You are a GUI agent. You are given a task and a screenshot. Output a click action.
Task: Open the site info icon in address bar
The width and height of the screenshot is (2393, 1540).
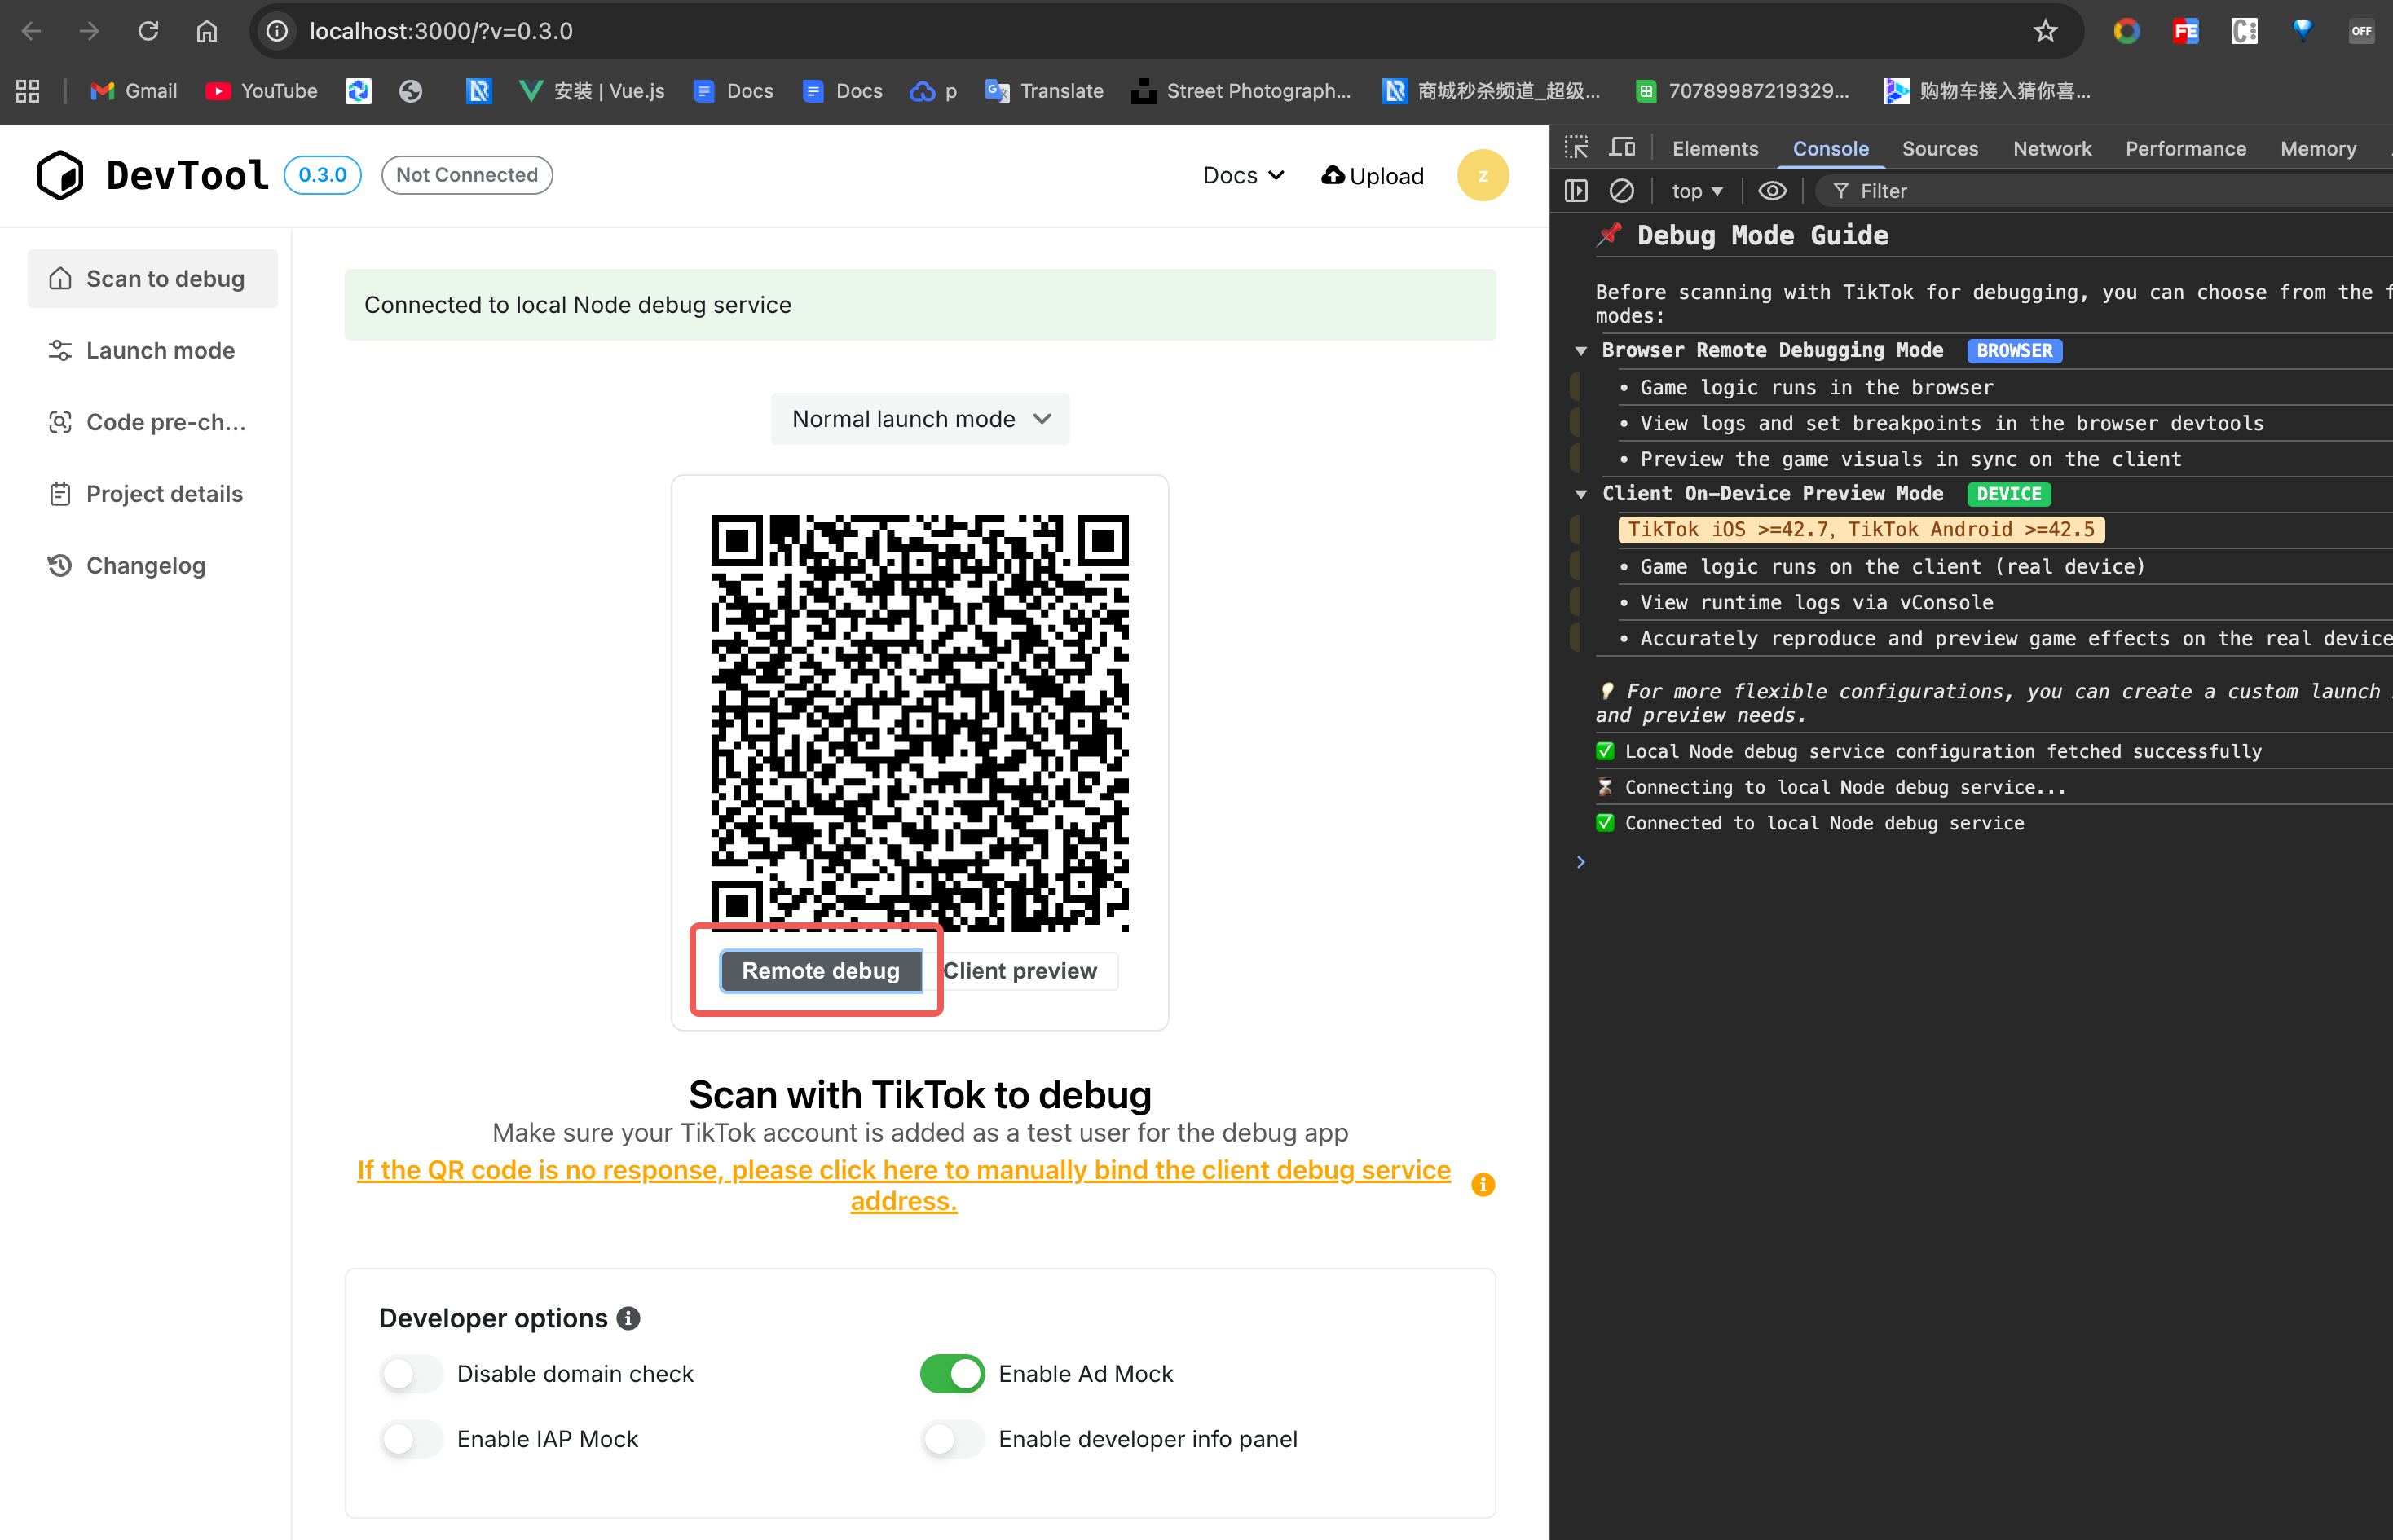coord(277,31)
